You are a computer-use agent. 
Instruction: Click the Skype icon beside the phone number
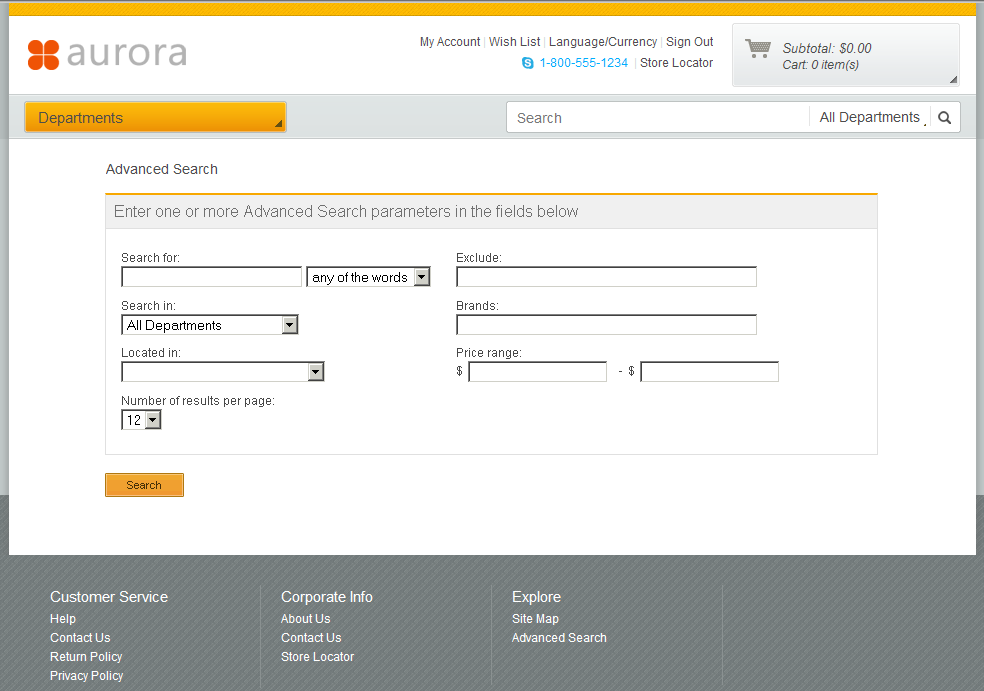(527, 62)
